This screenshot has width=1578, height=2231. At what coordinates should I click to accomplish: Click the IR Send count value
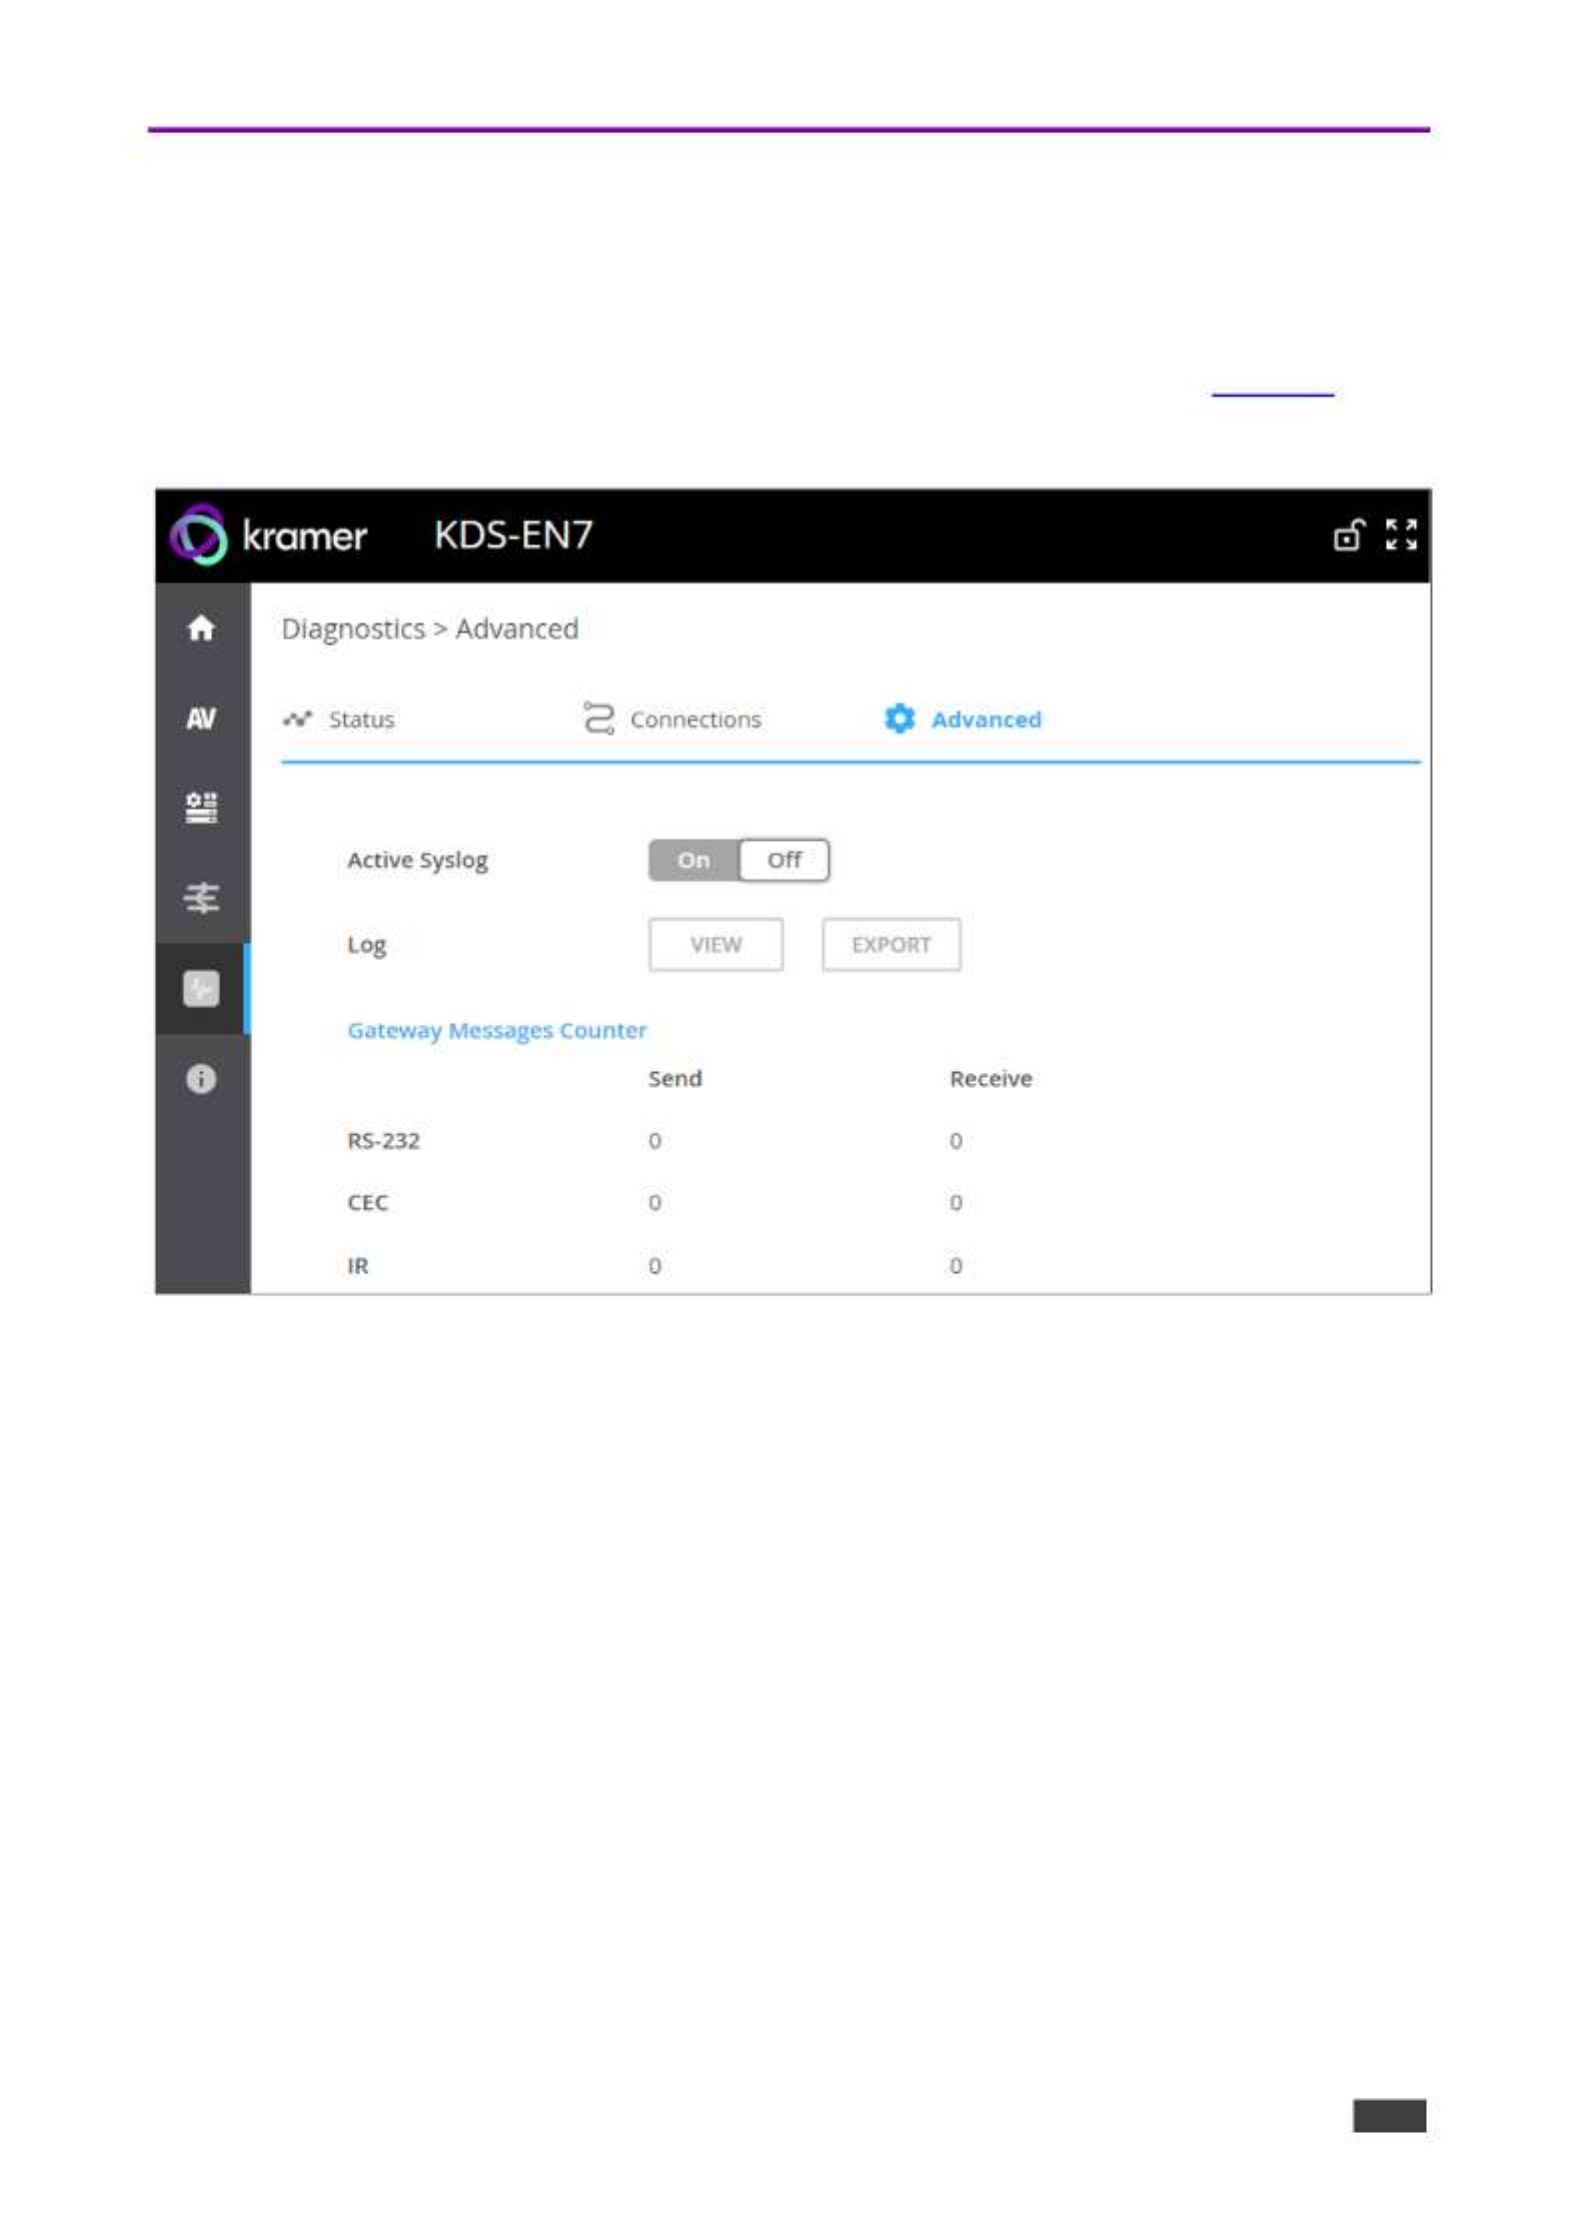click(x=655, y=1265)
